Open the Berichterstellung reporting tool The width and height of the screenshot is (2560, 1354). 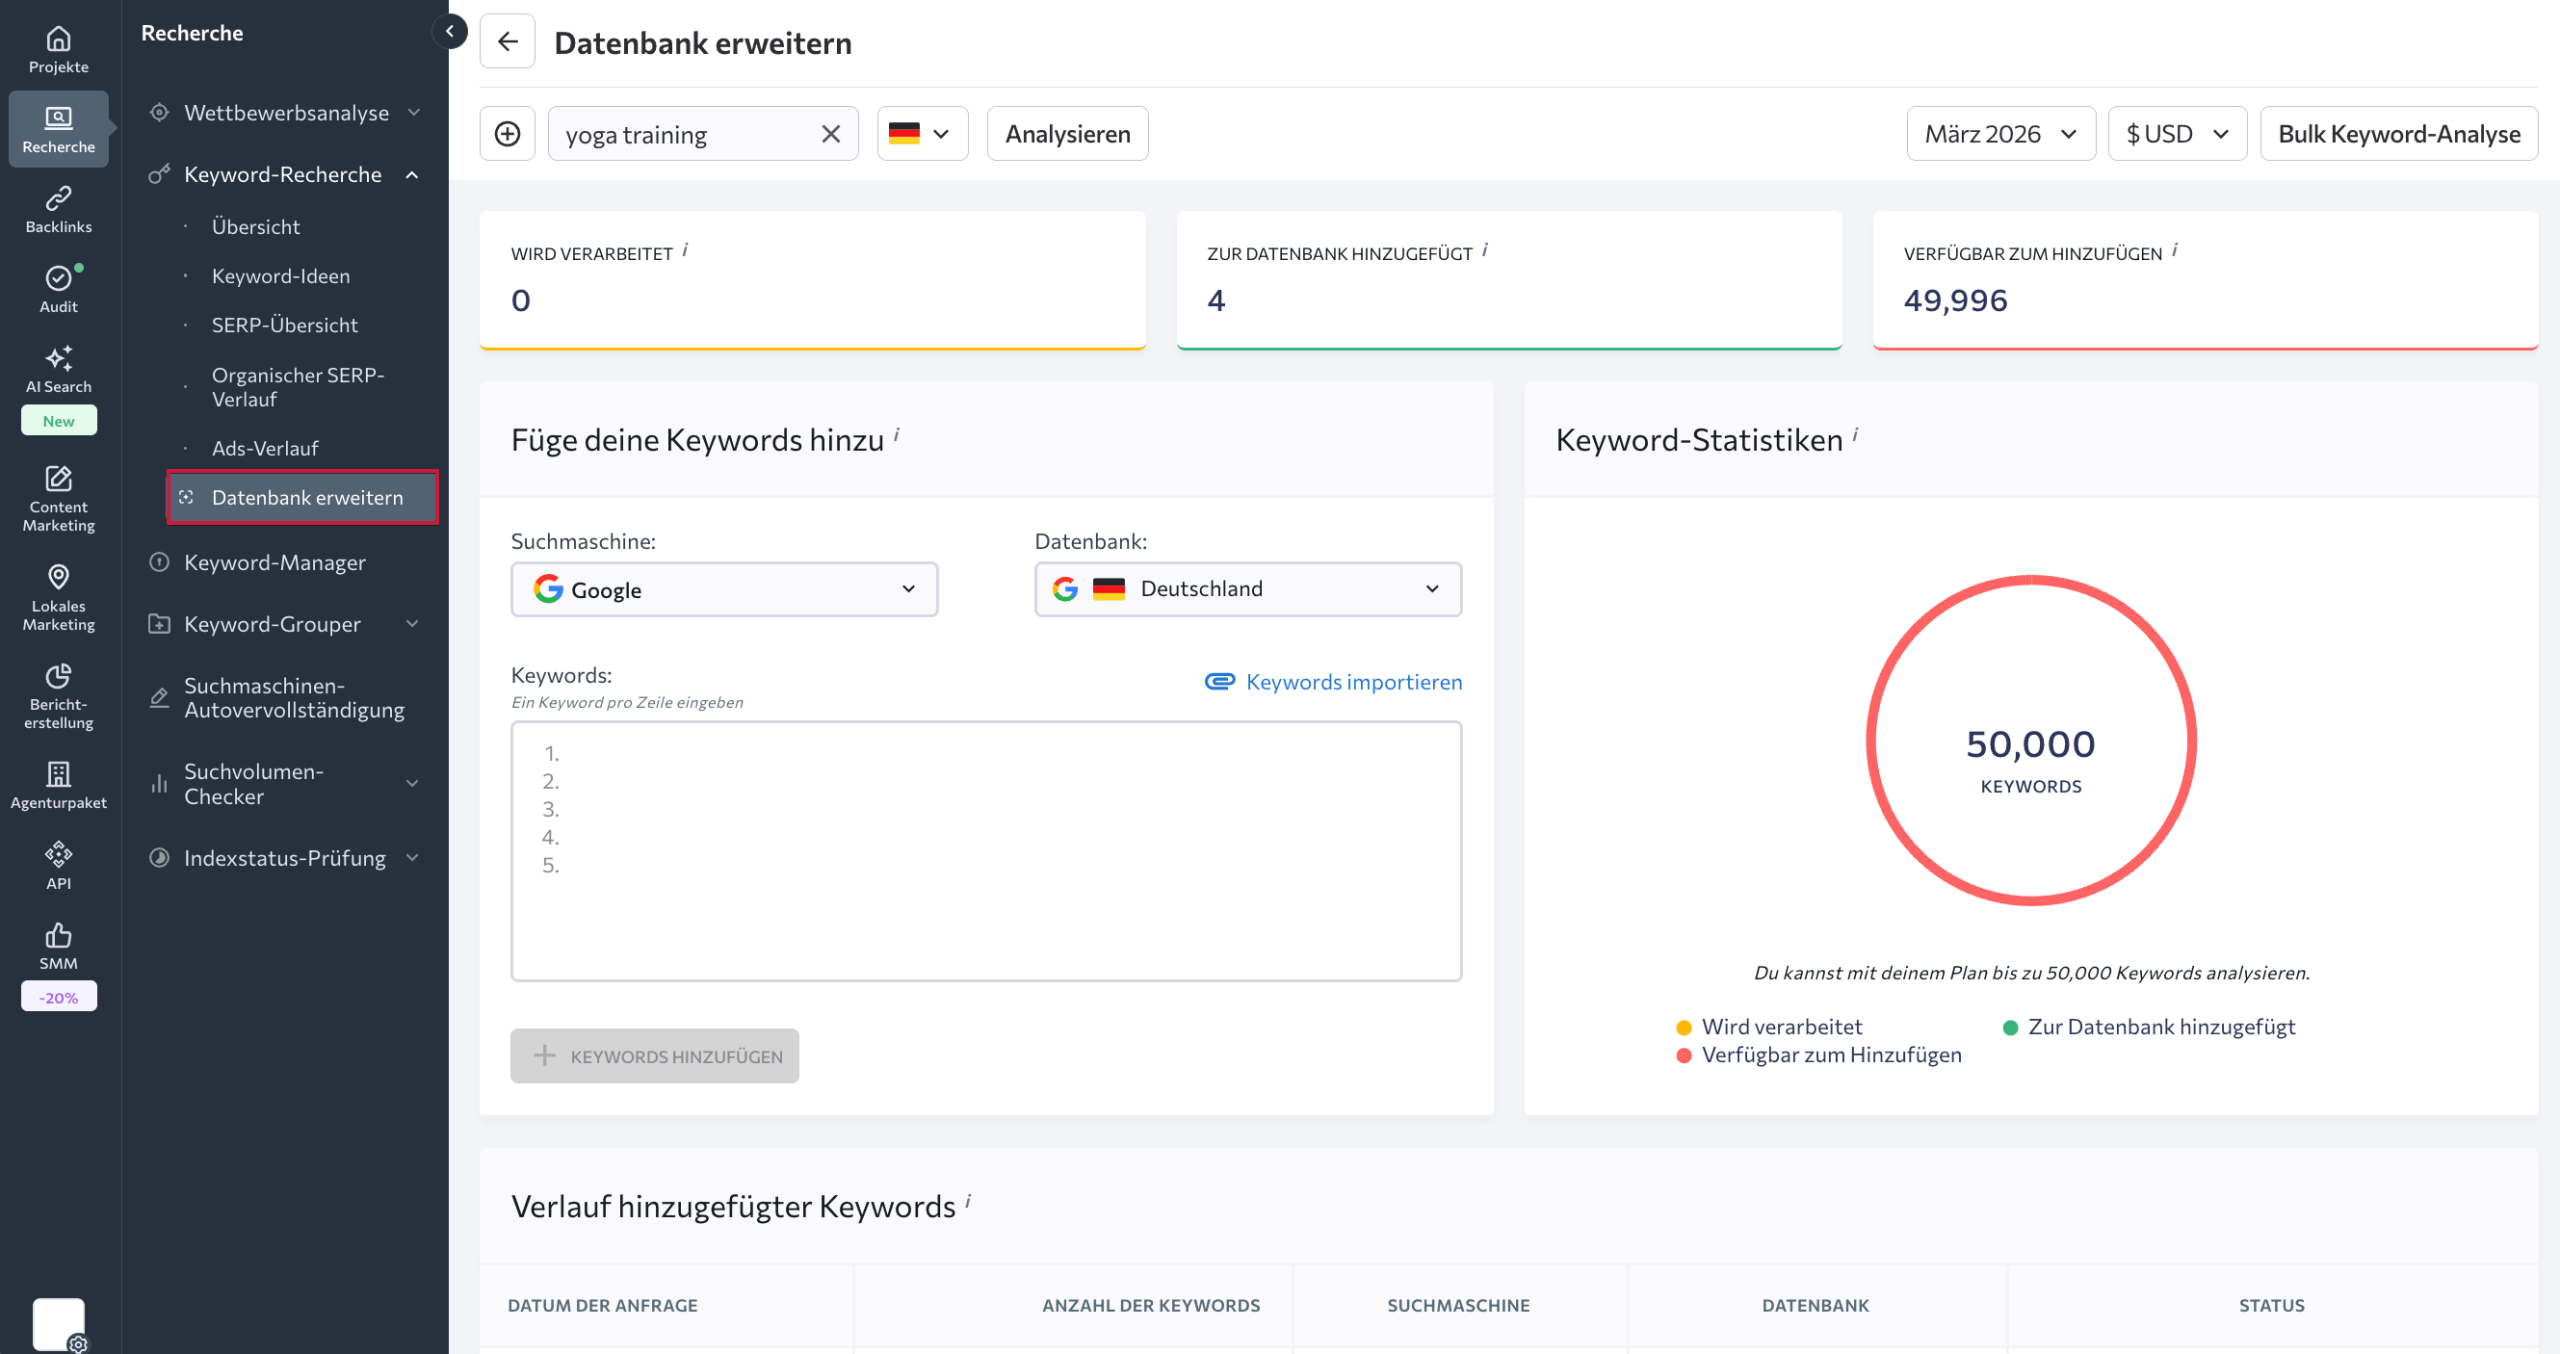[x=58, y=697]
